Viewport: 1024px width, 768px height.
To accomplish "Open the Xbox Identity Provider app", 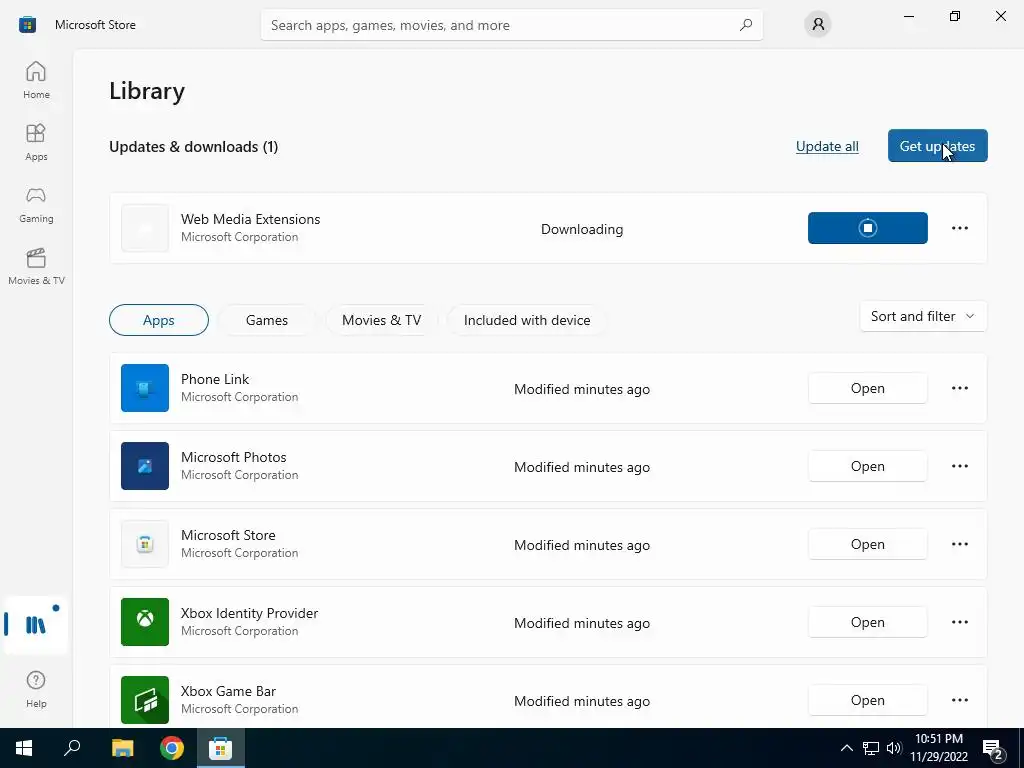I will [867, 622].
